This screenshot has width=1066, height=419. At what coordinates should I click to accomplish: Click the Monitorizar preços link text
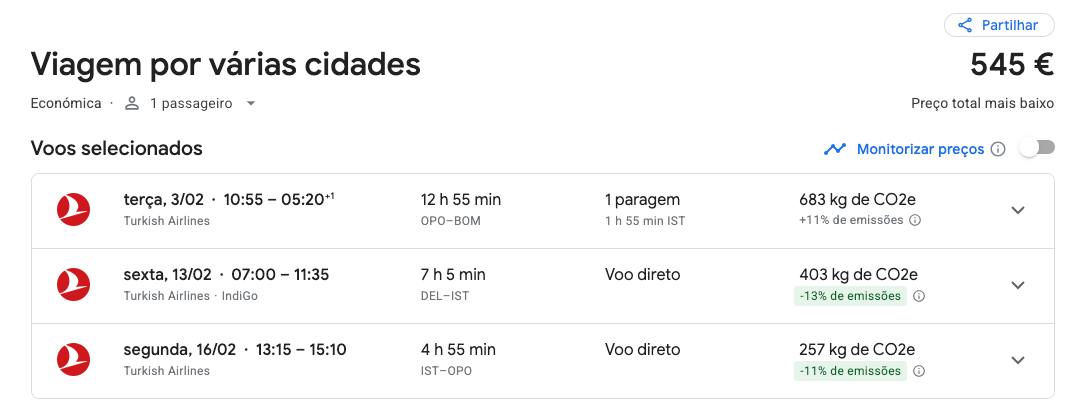921,149
